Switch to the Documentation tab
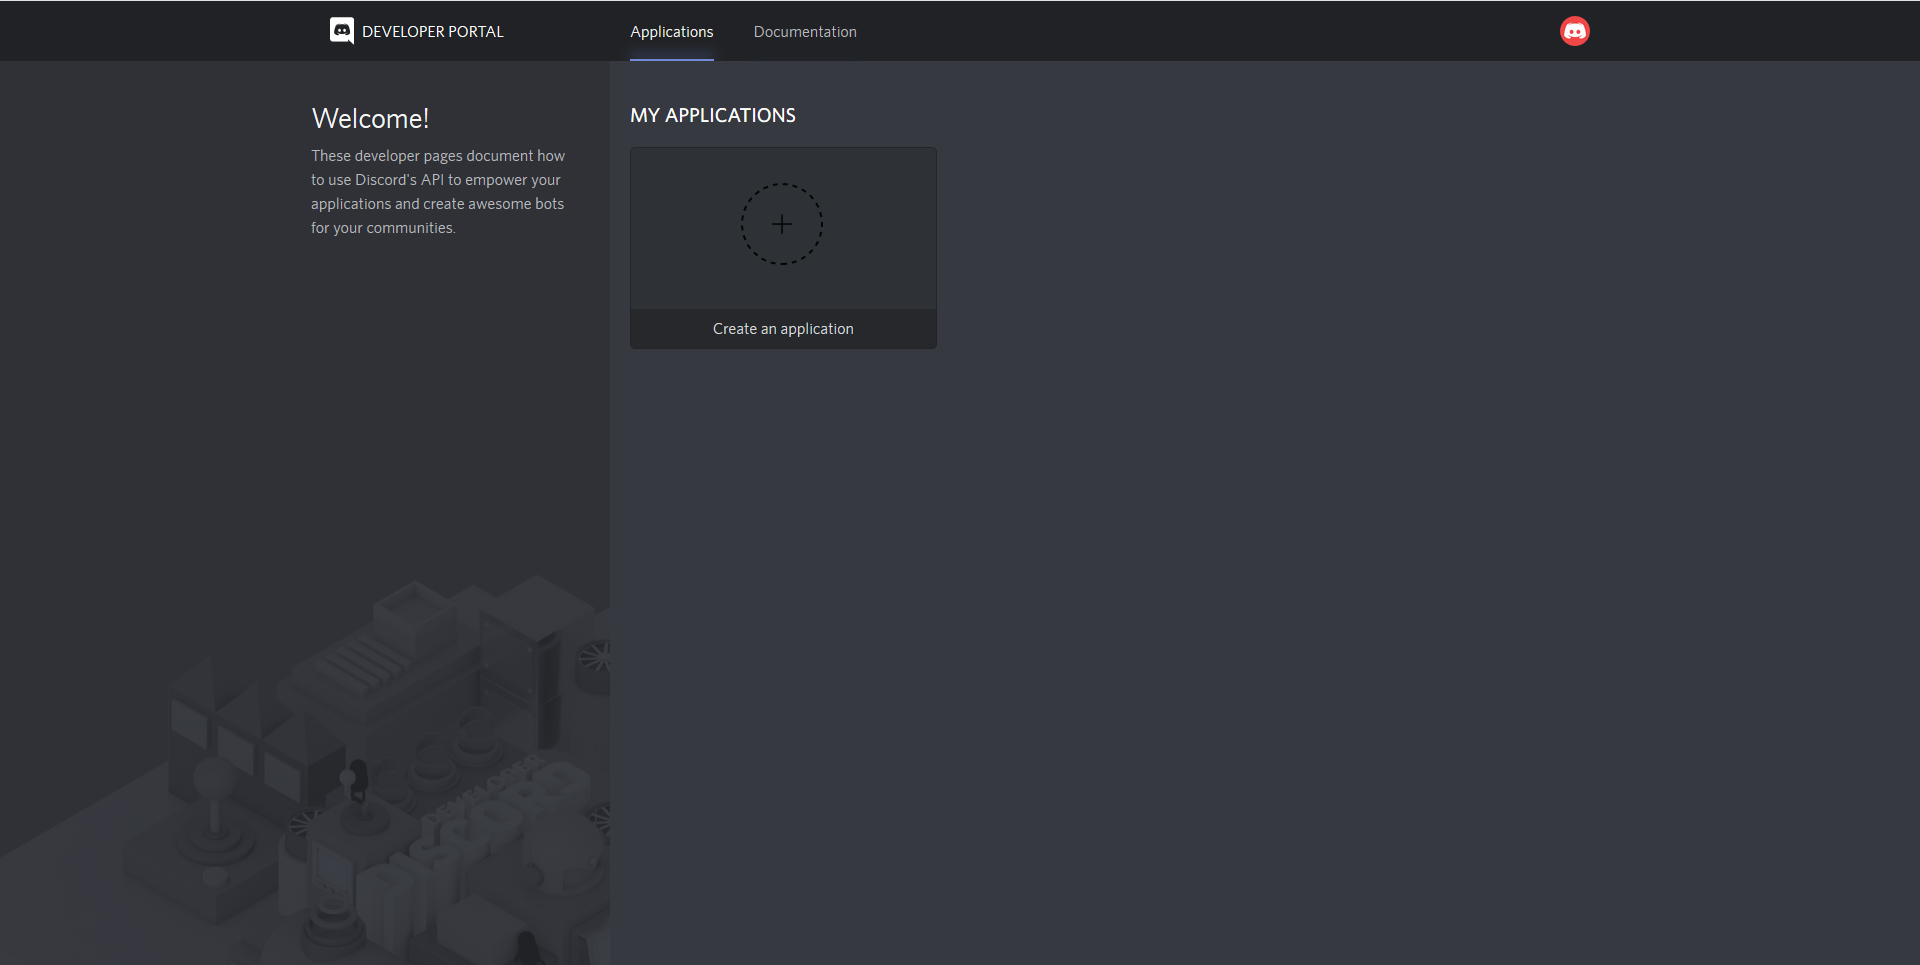The width and height of the screenshot is (1920, 965). (x=804, y=31)
